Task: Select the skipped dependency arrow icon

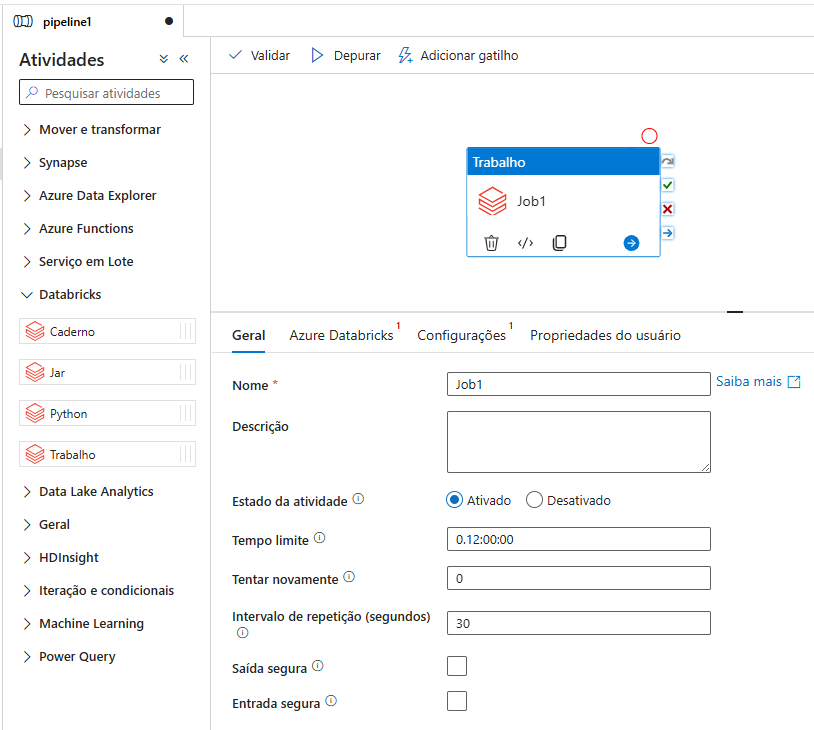Action: pos(668,161)
